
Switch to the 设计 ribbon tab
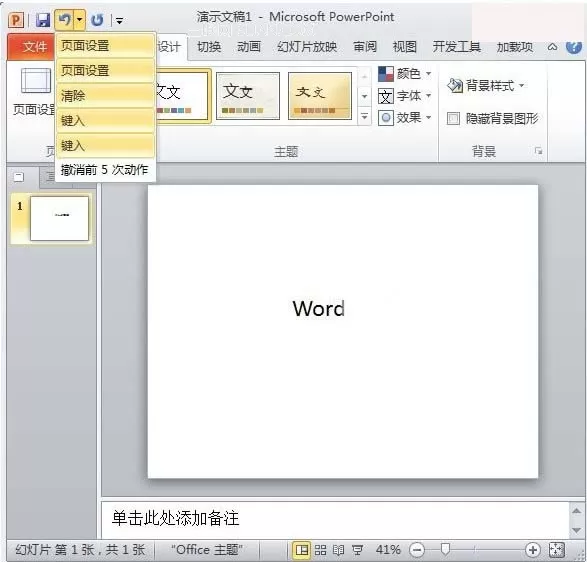tap(169, 47)
